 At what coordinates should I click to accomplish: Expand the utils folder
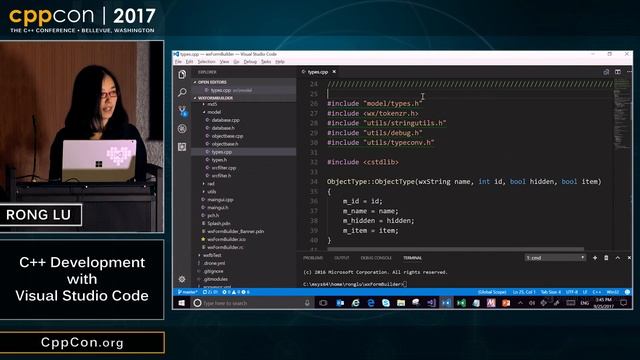[211, 191]
